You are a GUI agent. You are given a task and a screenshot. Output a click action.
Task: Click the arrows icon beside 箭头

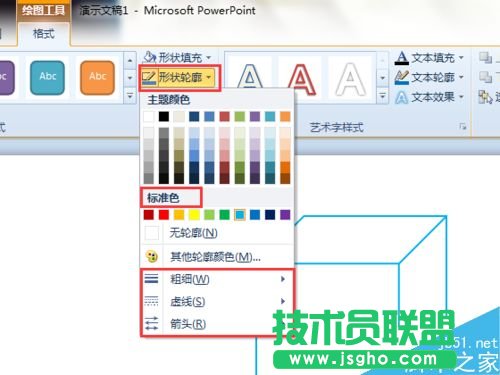point(151,323)
